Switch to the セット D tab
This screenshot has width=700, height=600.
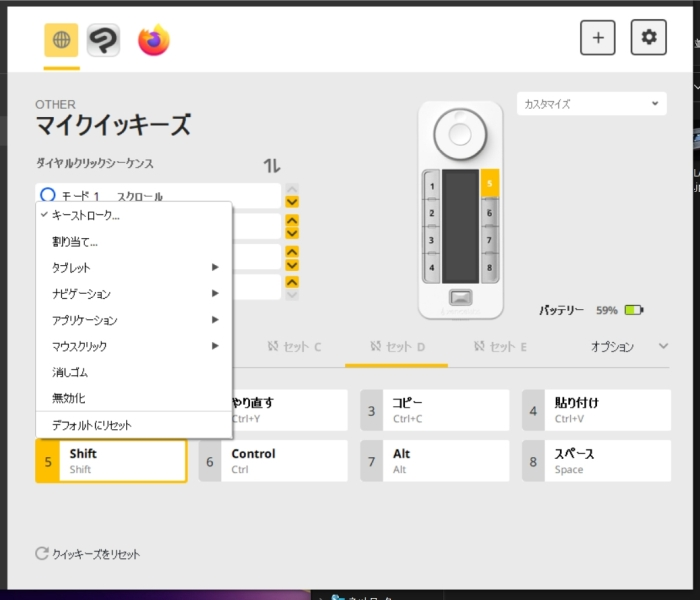coord(399,347)
